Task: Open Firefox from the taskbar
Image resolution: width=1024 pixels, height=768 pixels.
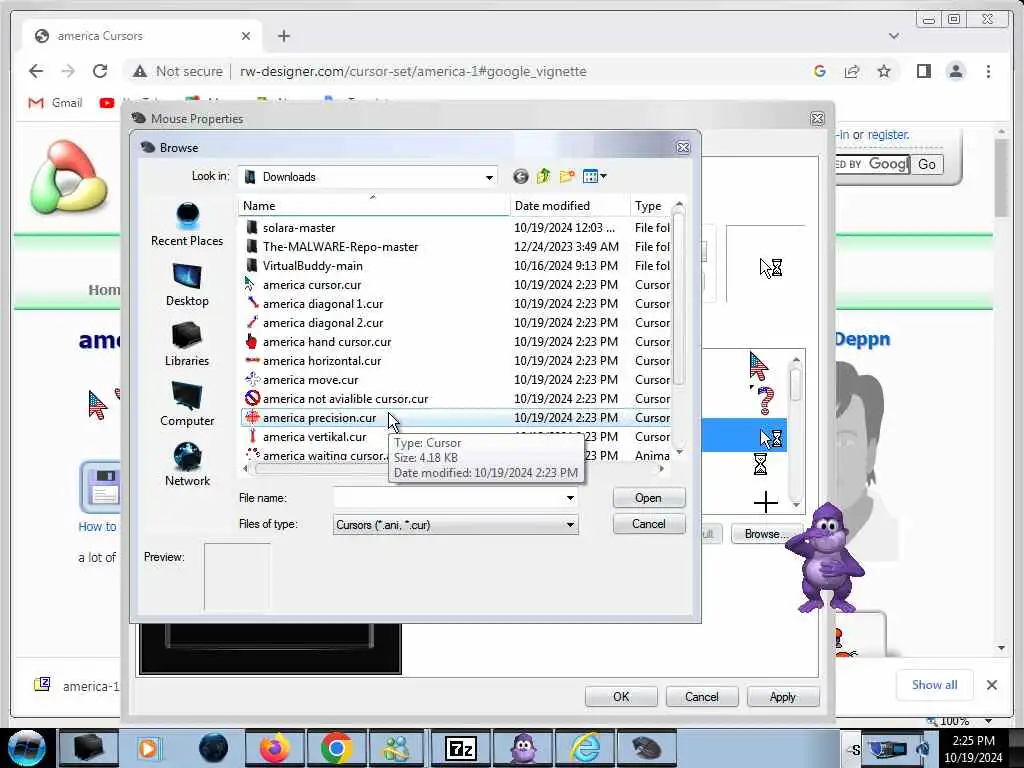Action: (274, 748)
